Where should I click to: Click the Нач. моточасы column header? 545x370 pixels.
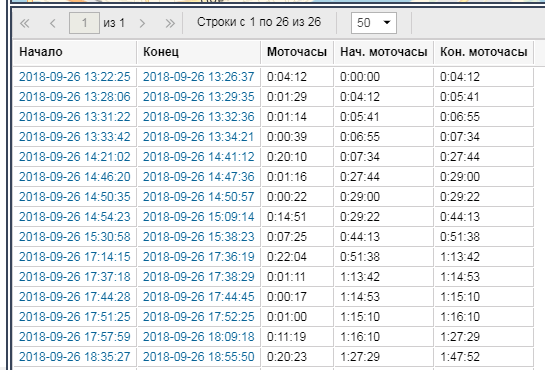(384, 52)
